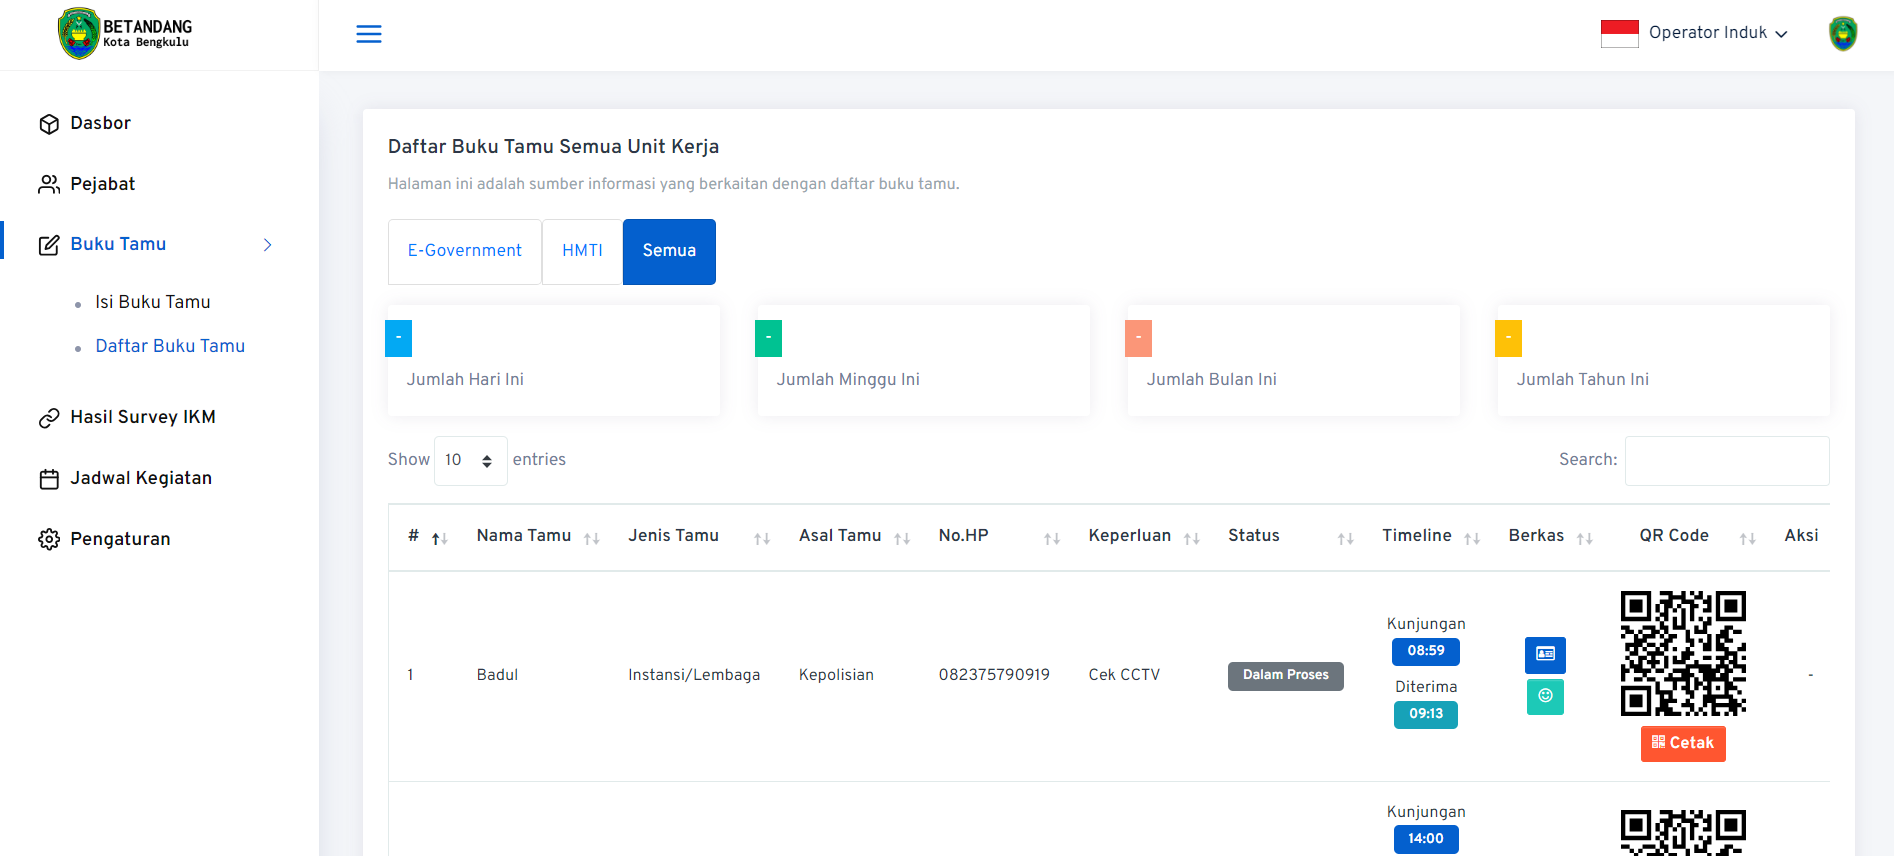
Task: Sort table by Asal Tamu arrows
Action: click(902, 539)
